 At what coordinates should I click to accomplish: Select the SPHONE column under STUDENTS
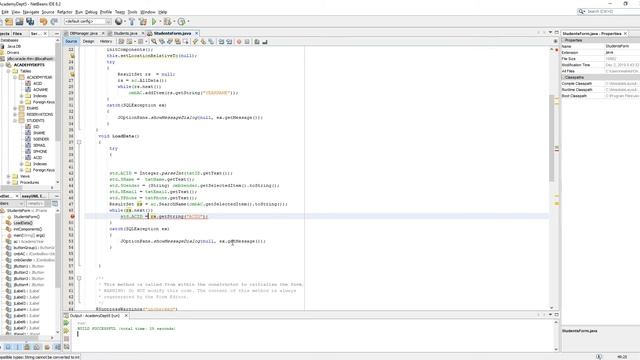click(x=40, y=151)
